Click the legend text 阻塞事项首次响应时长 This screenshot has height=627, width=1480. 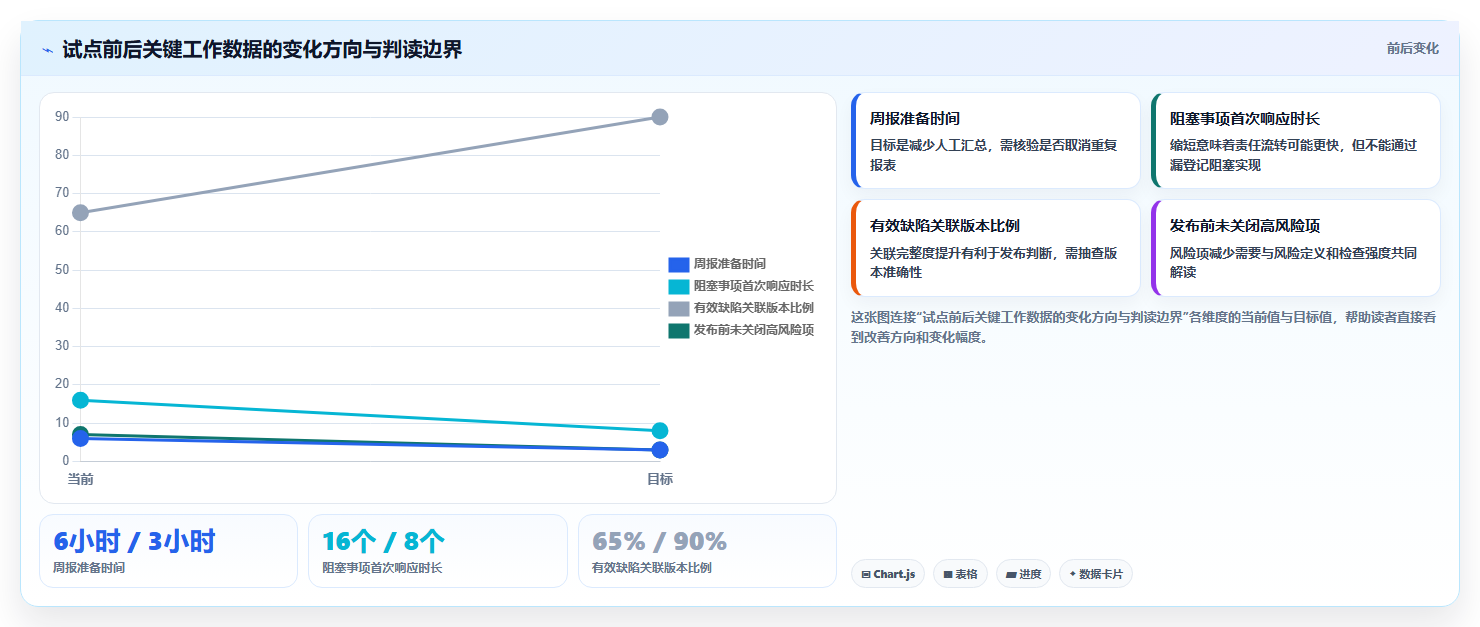coord(754,286)
